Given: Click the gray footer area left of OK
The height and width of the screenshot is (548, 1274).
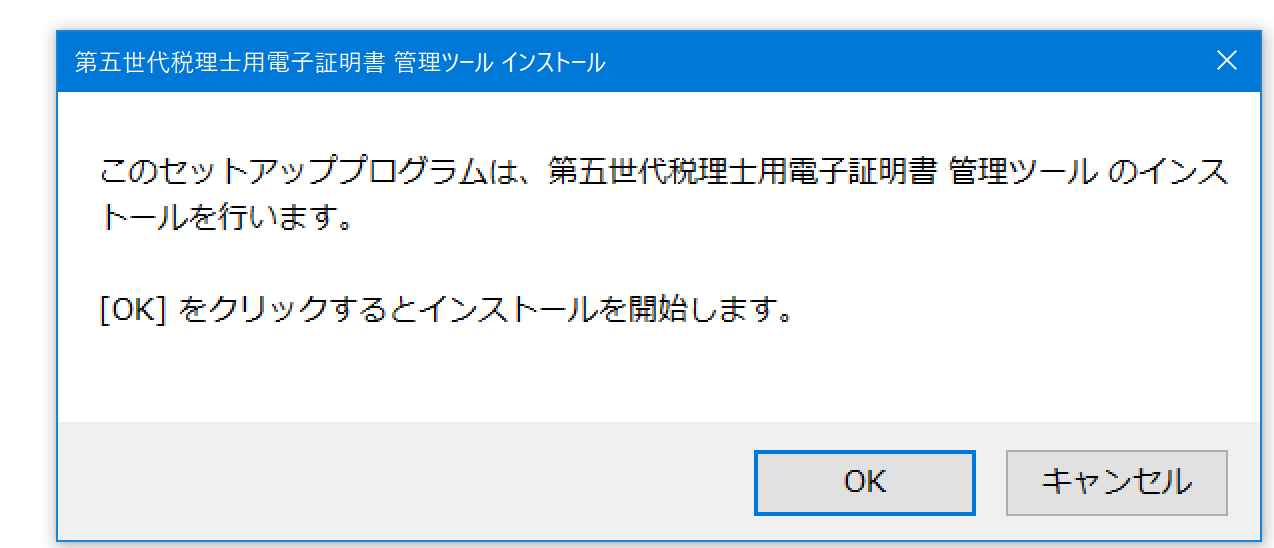Looking at the screenshot, I should 400,481.
